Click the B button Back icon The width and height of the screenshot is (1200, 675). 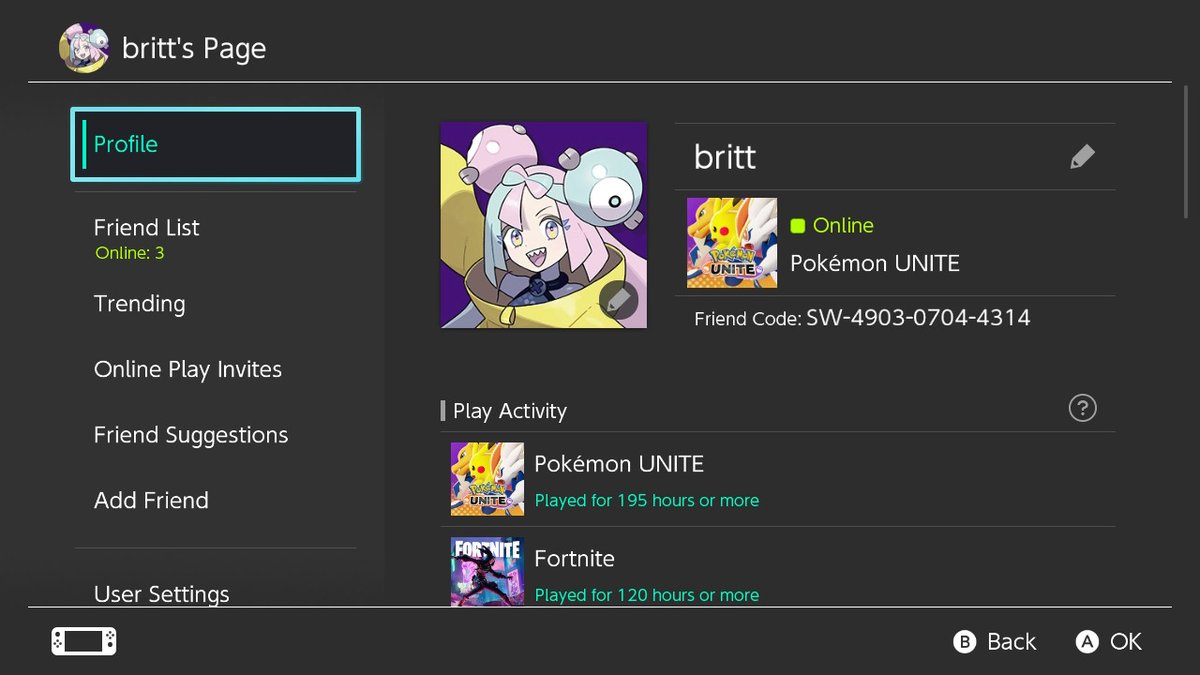coord(965,642)
